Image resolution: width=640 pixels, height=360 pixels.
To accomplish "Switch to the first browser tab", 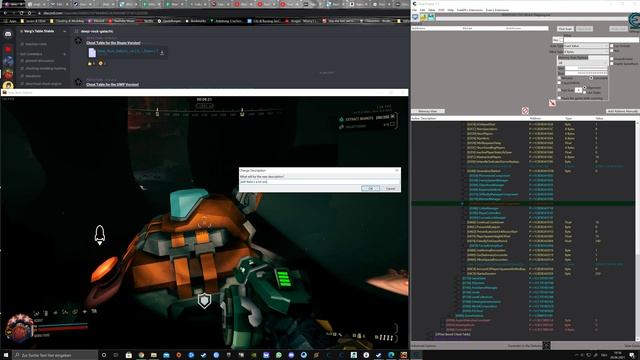I will click(x=12, y=4).
